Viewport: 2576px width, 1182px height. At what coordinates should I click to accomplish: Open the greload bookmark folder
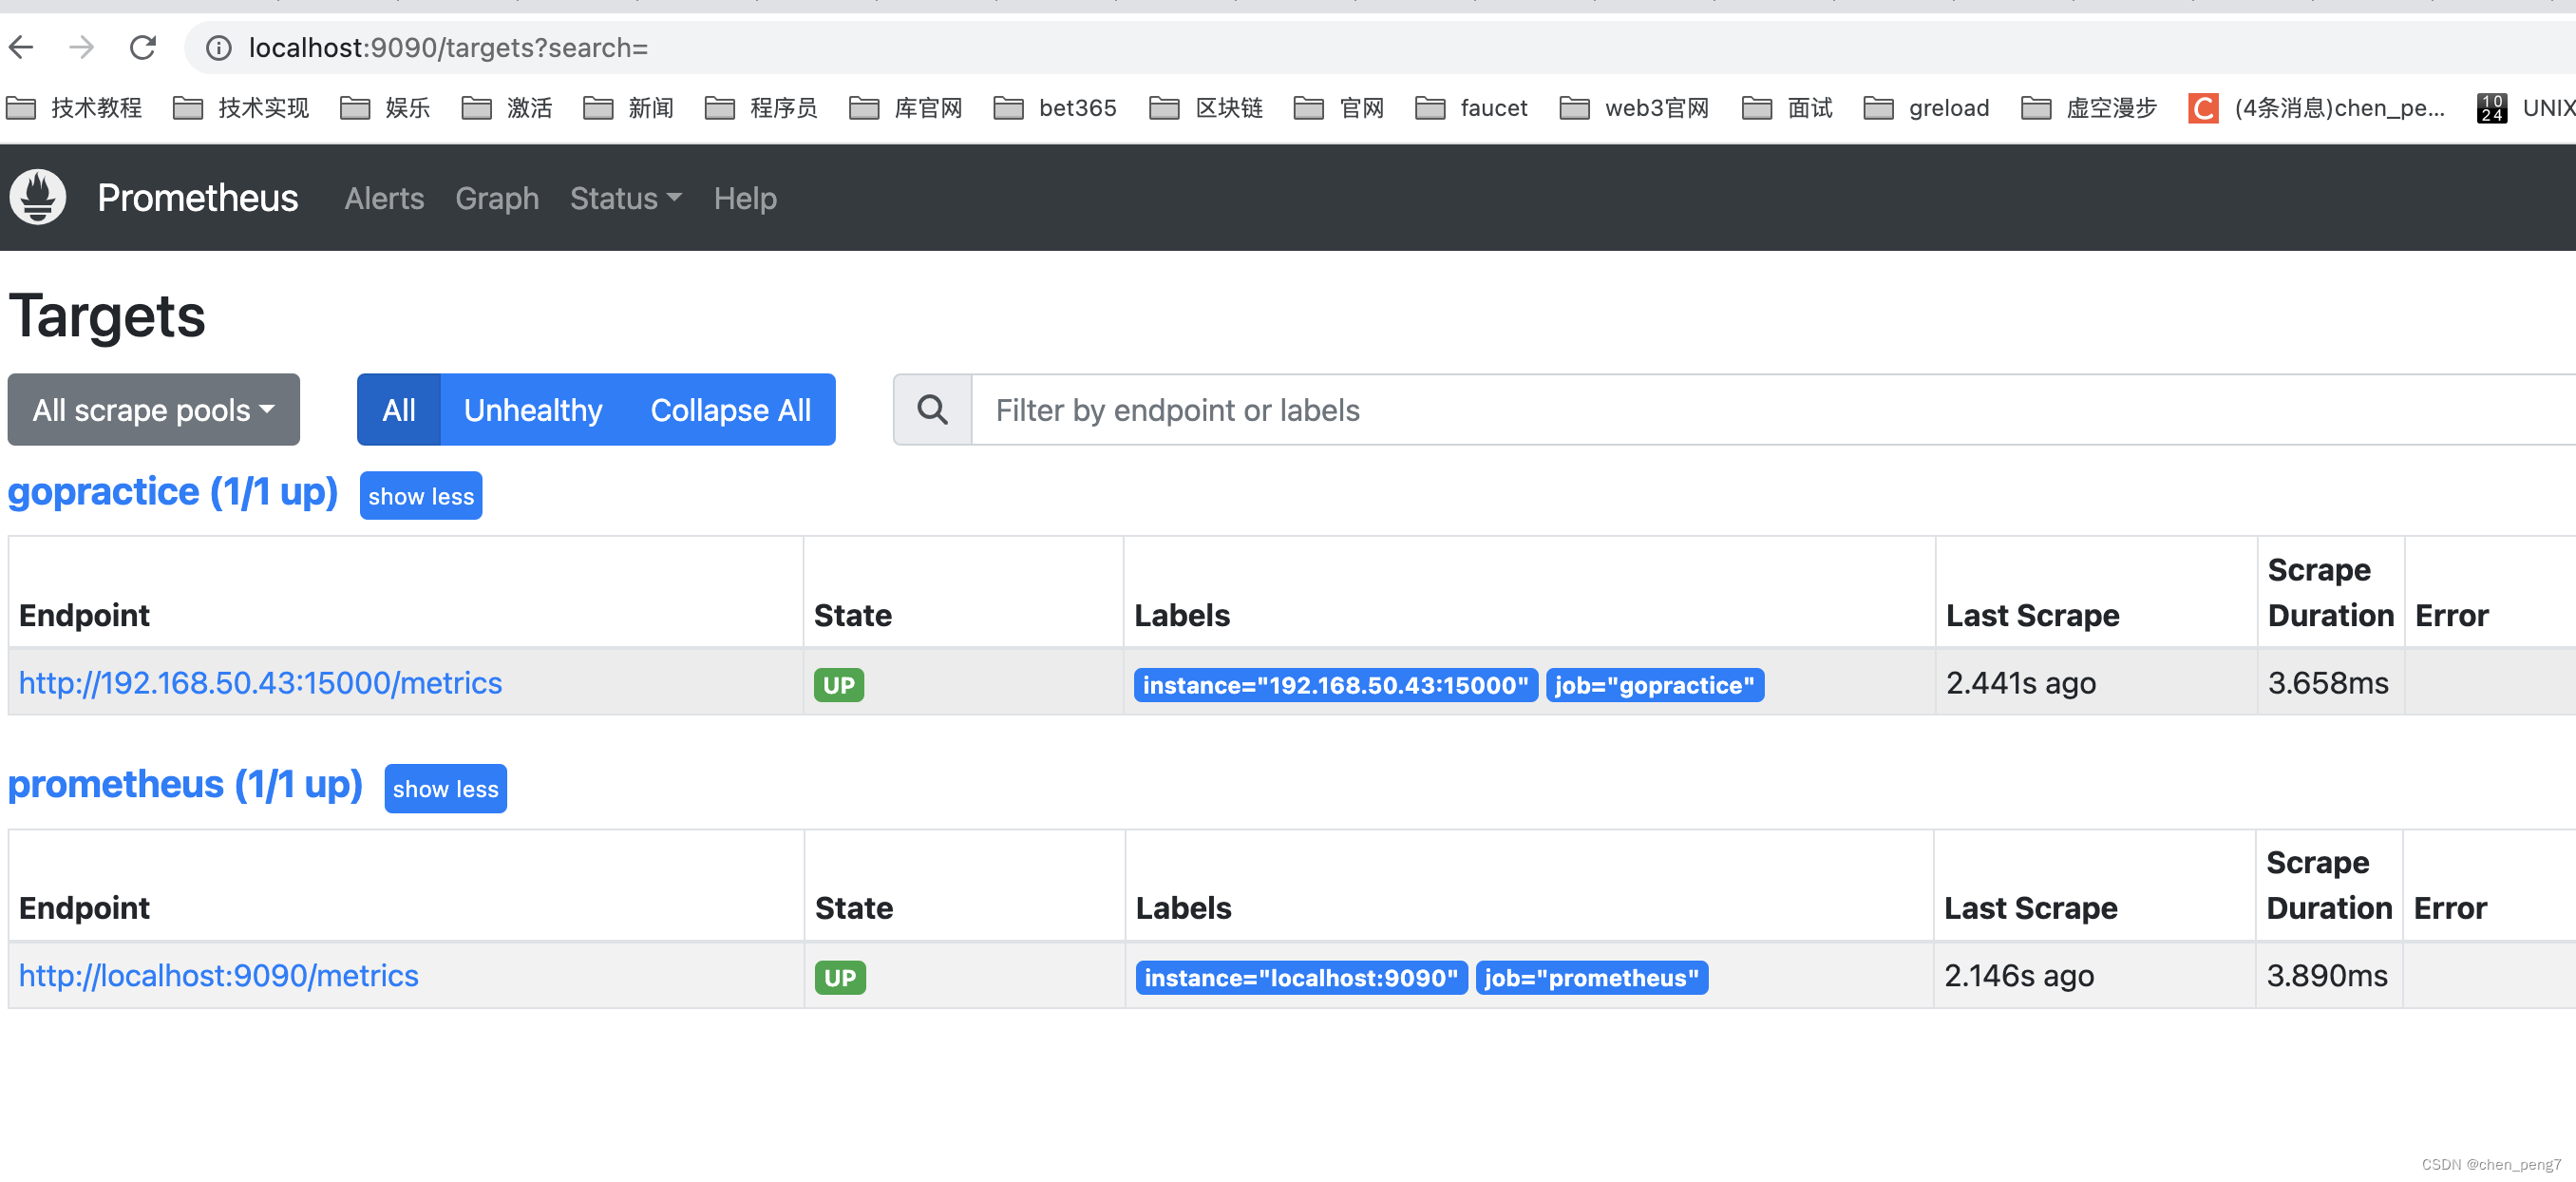pyautogui.click(x=1927, y=108)
